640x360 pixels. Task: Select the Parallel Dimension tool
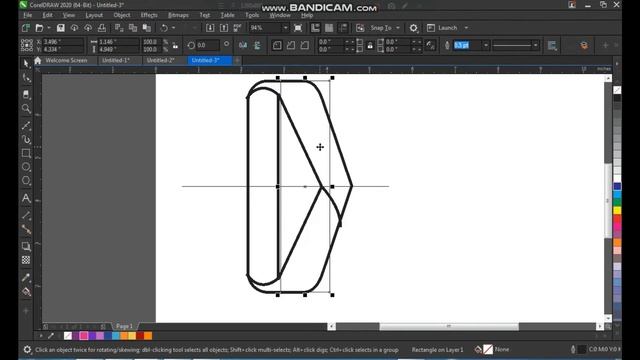click(26, 215)
